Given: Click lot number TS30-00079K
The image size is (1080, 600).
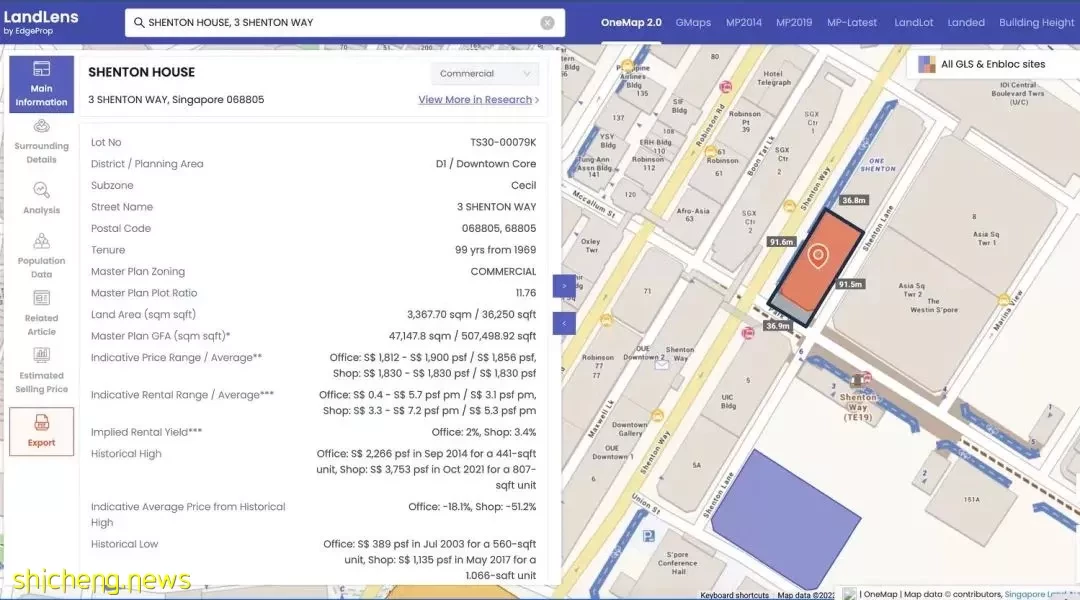Looking at the screenshot, I should coord(503,143).
